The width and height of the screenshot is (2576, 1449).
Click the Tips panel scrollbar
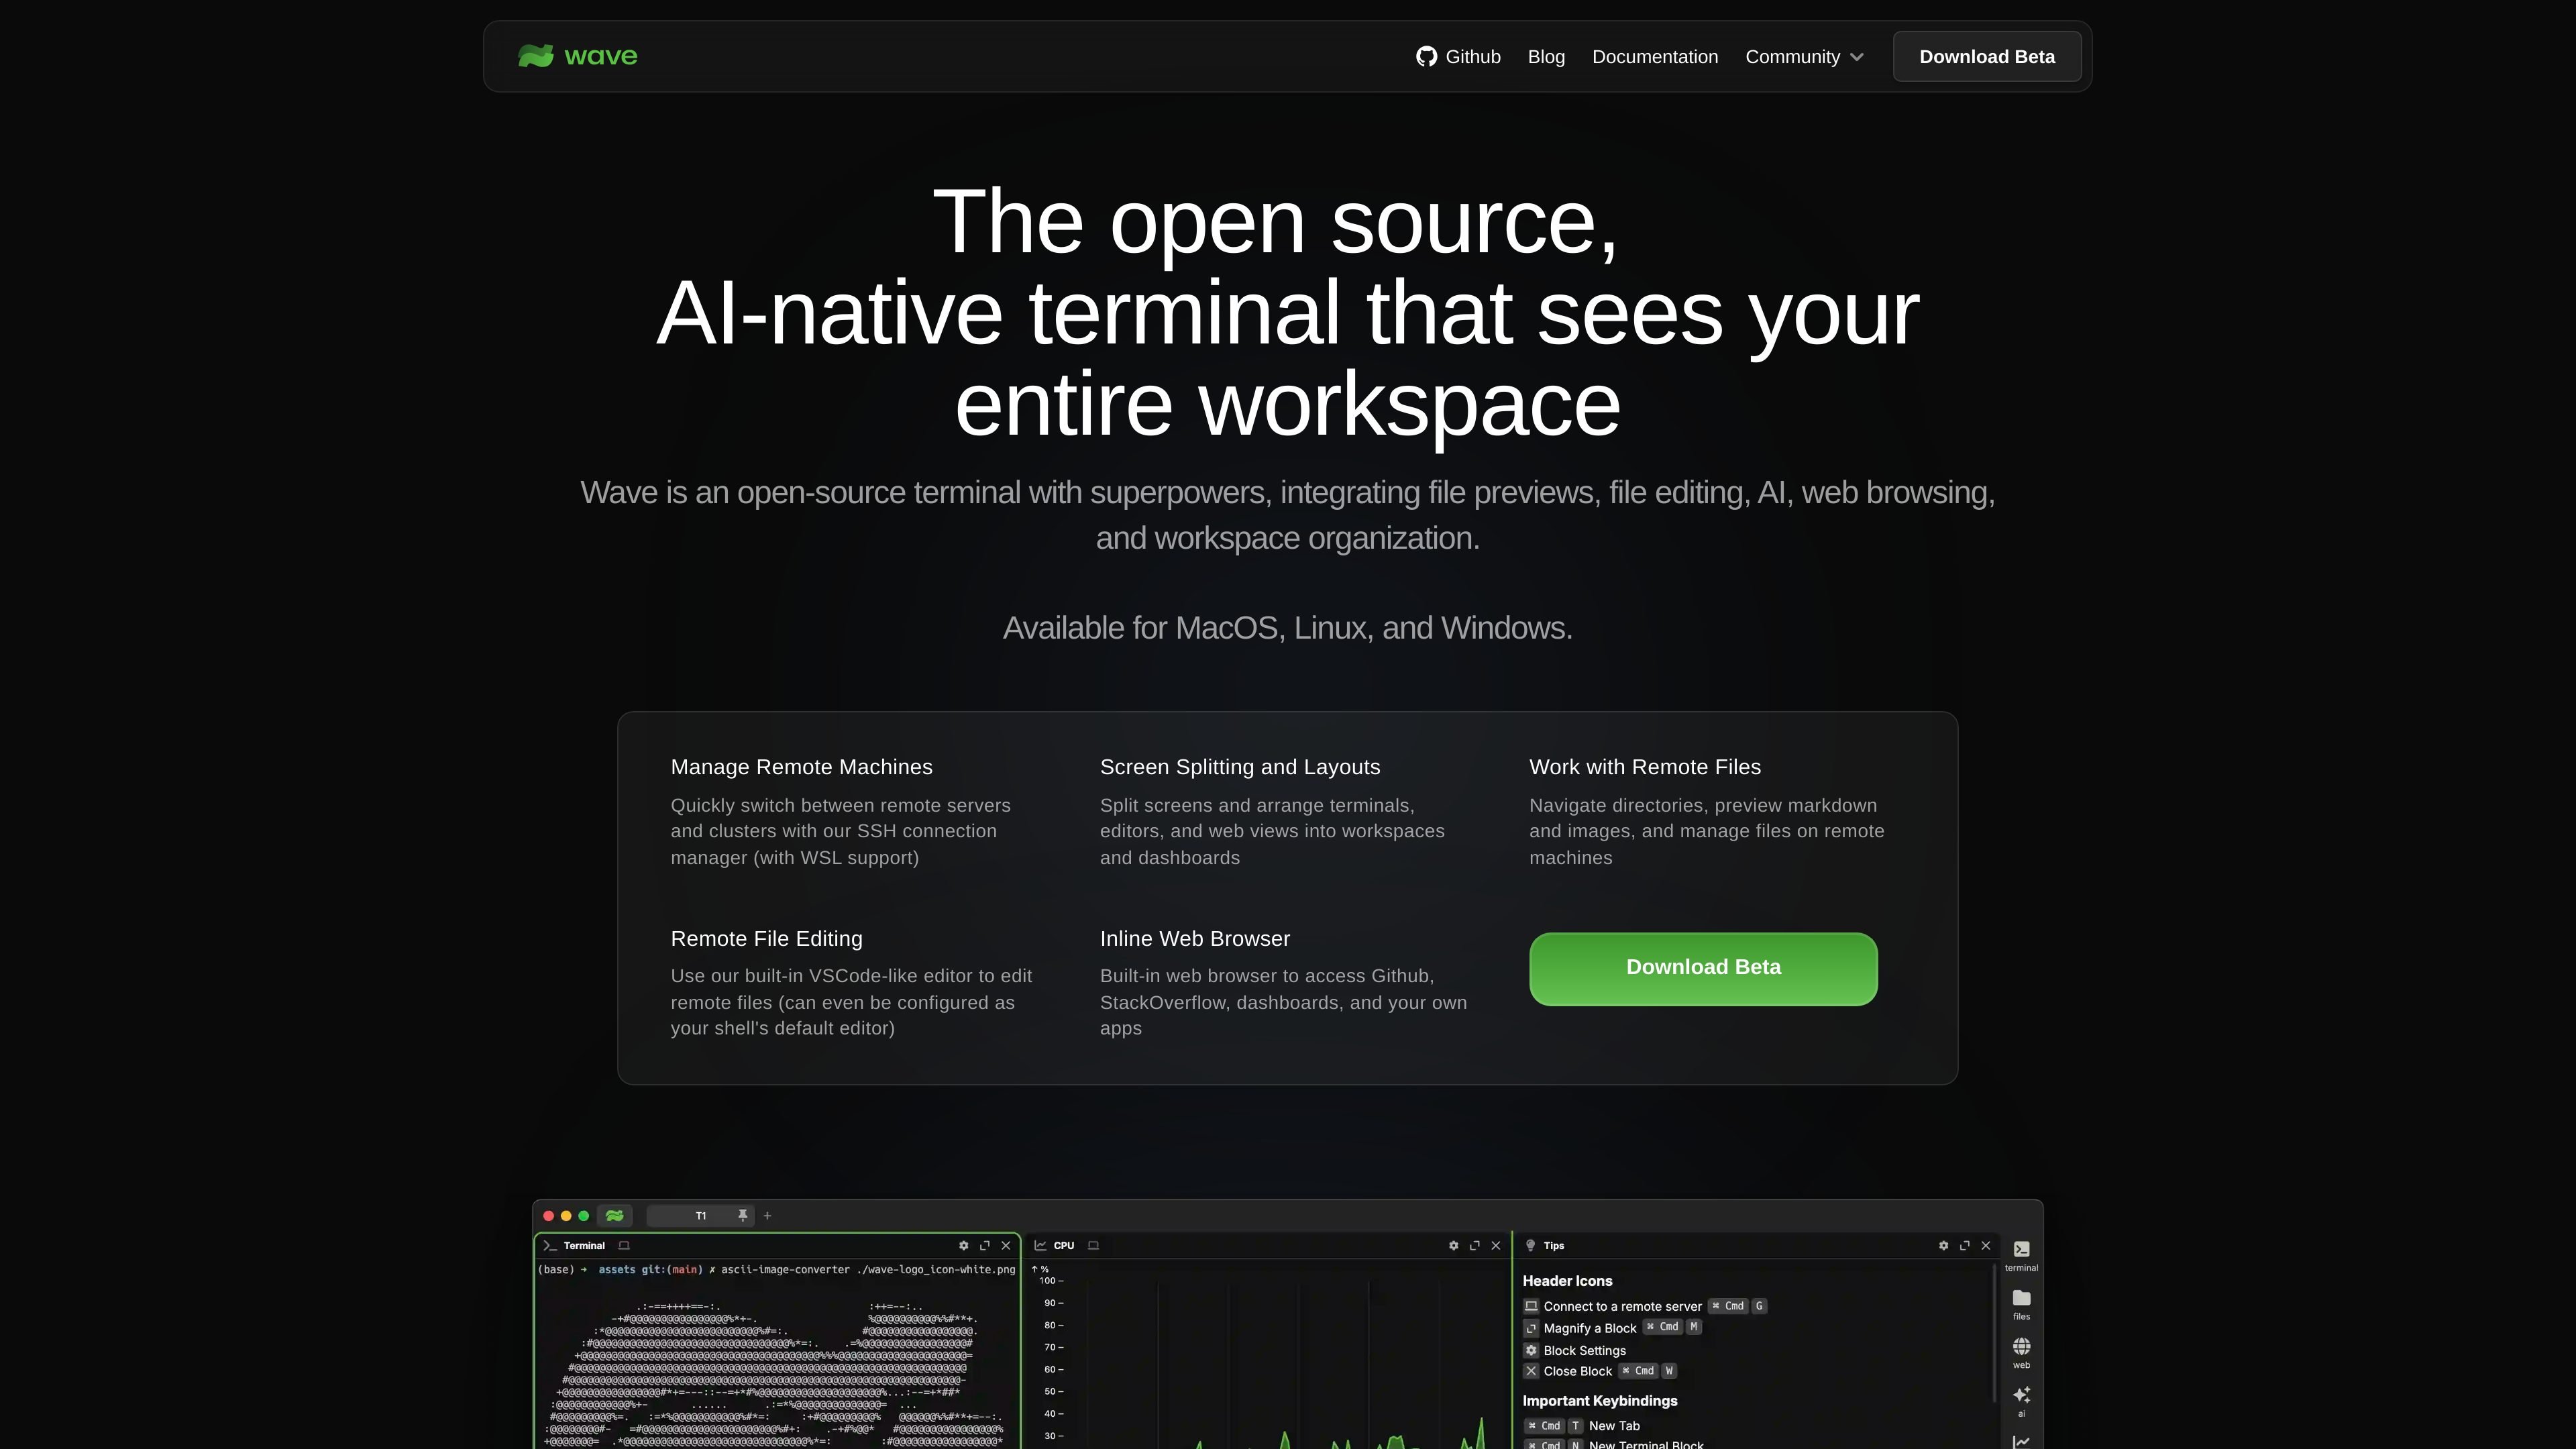click(x=1995, y=1334)
